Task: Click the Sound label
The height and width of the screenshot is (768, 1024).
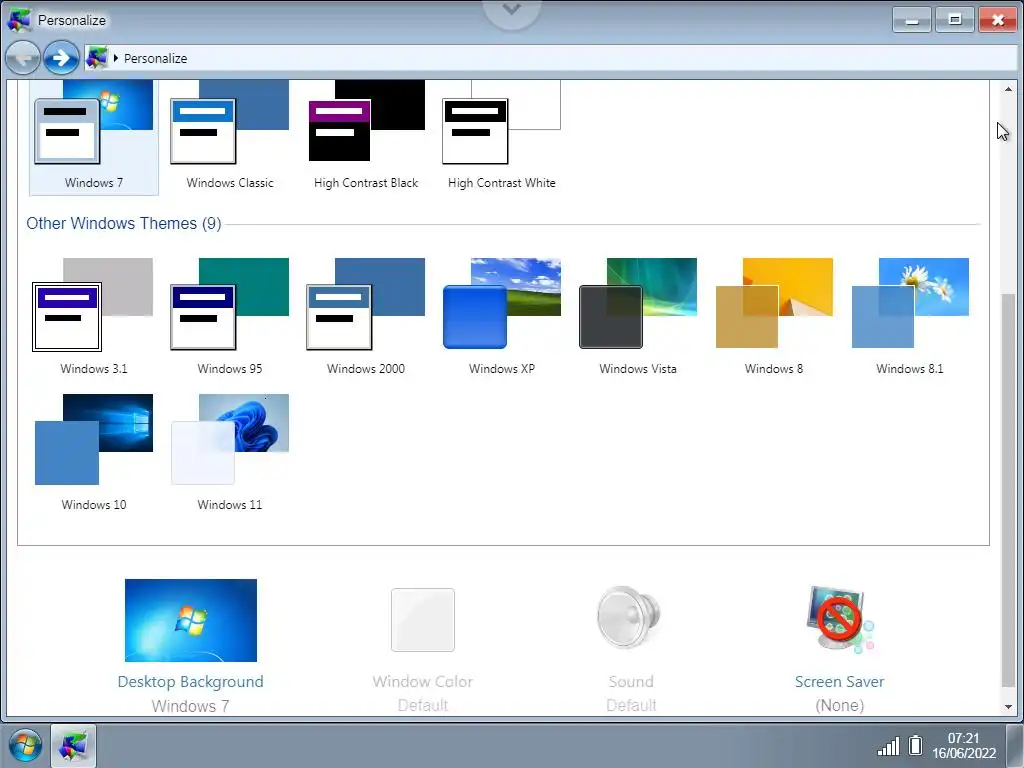Action: pyautogui.click(x=631, y=682)
